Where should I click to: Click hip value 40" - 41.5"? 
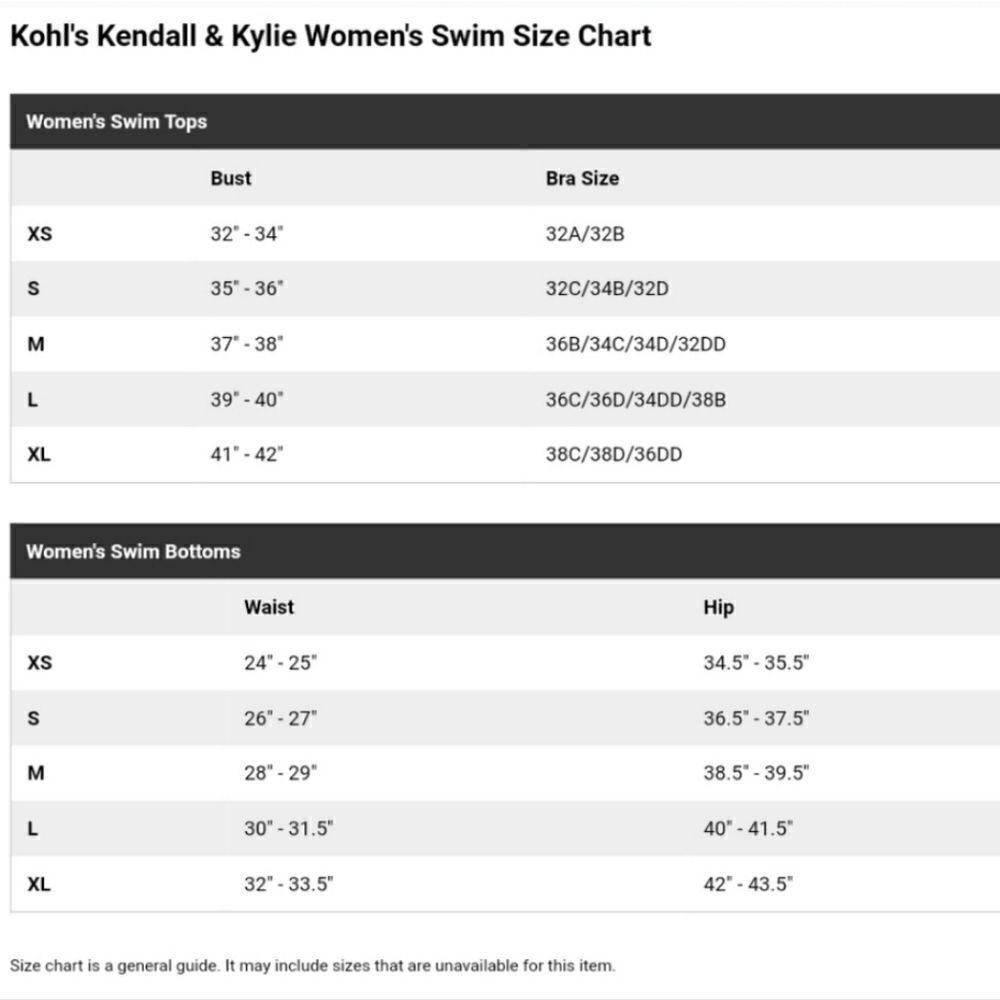pyautogui.click(x=748, y=828)
